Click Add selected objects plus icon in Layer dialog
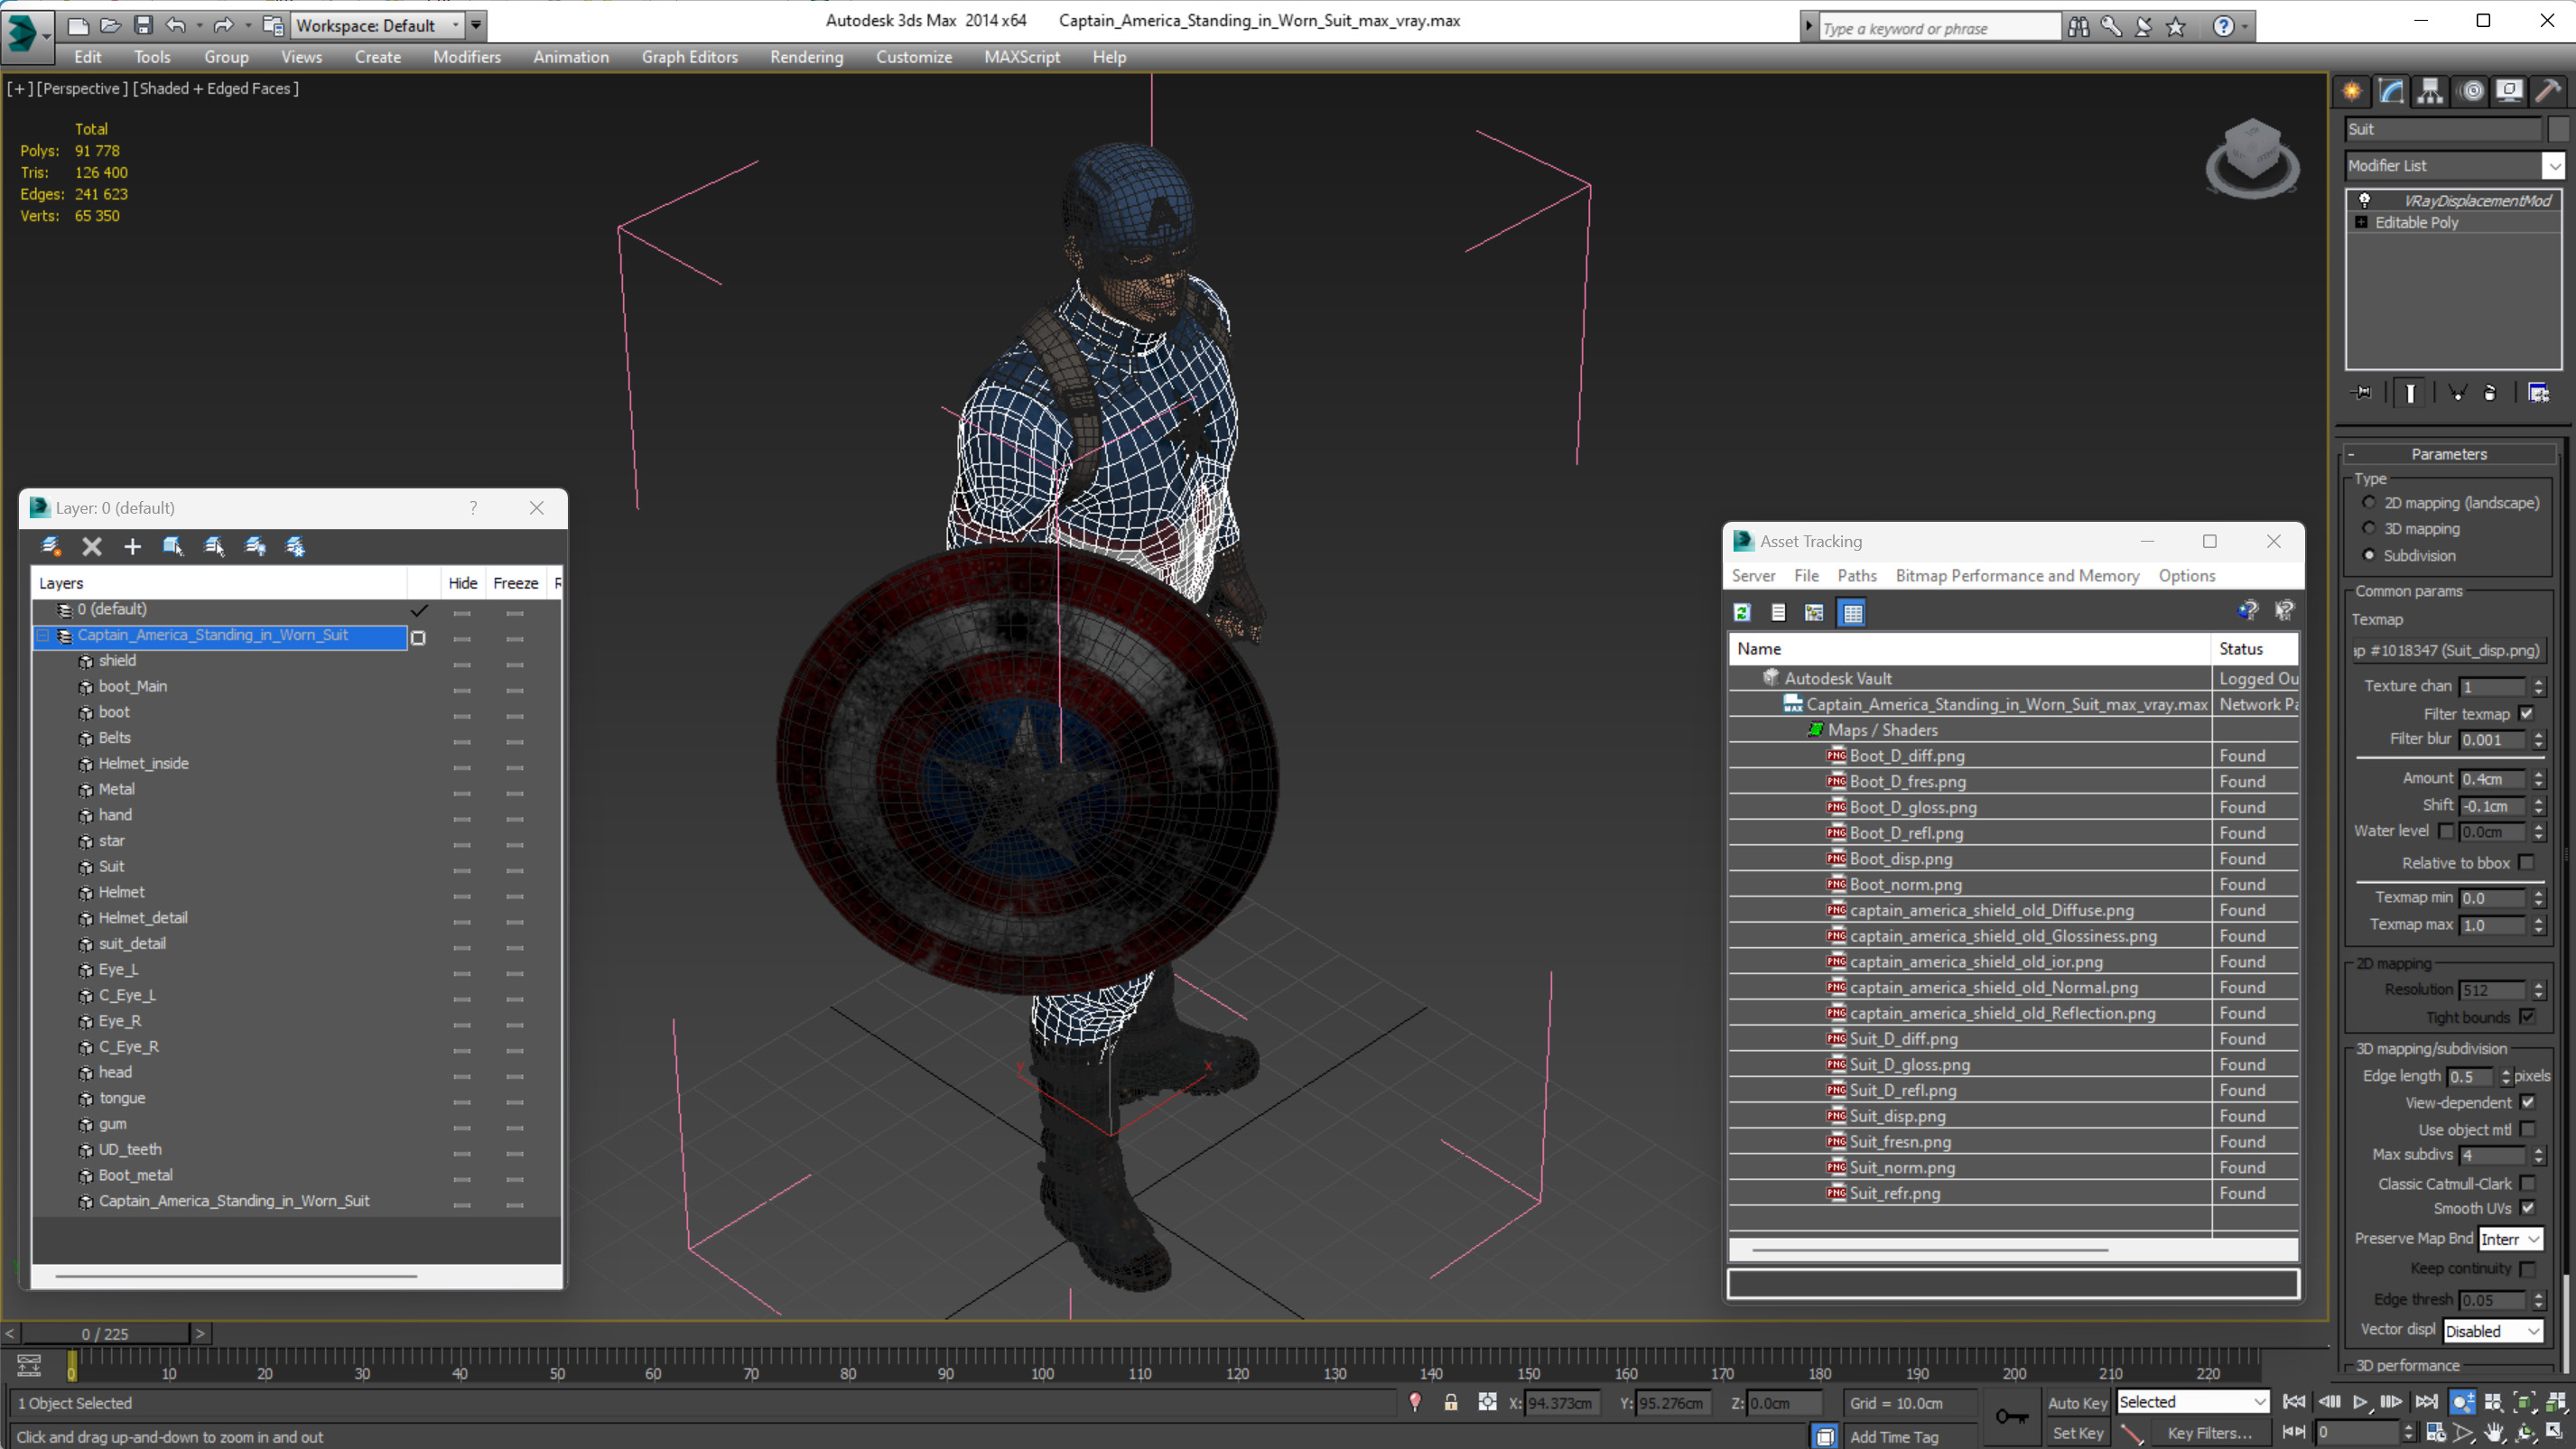 (x=132, y=546)
